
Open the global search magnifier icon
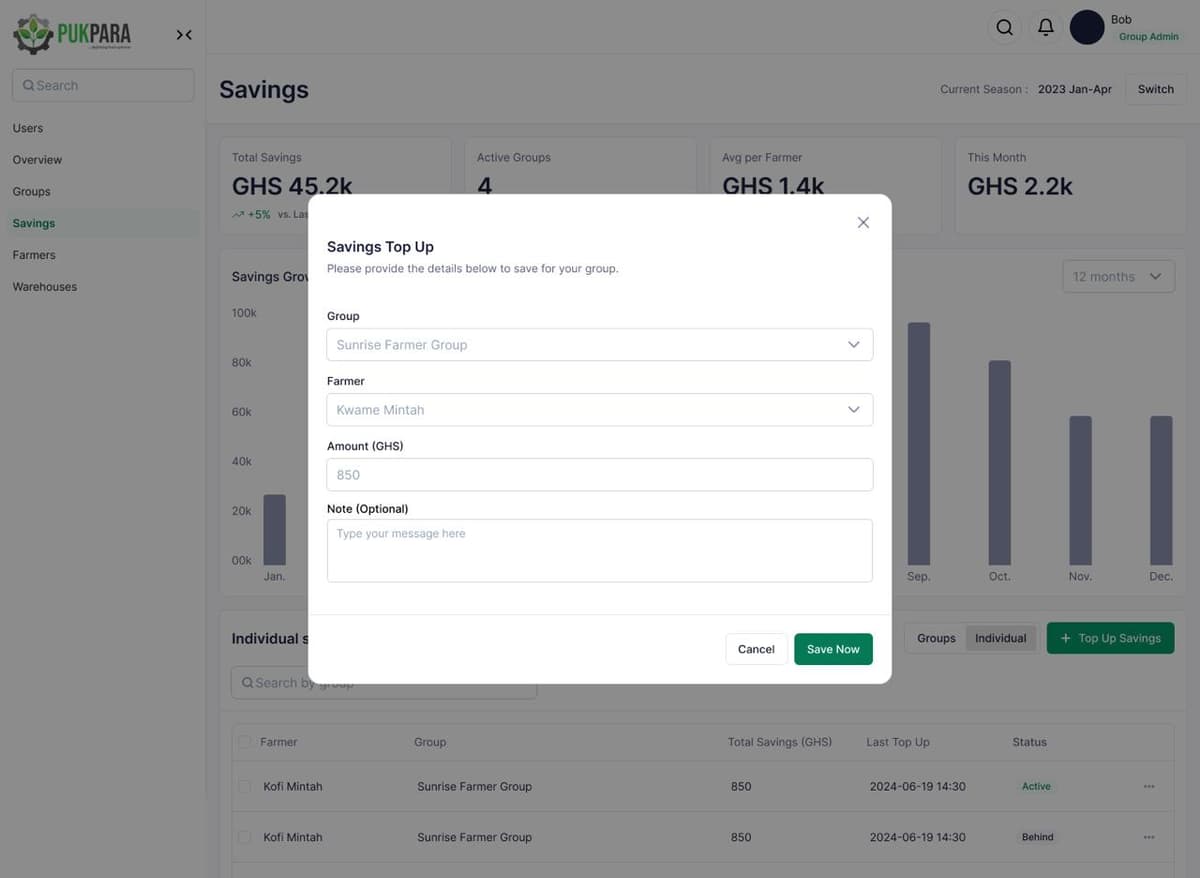tap(1004, 27)
